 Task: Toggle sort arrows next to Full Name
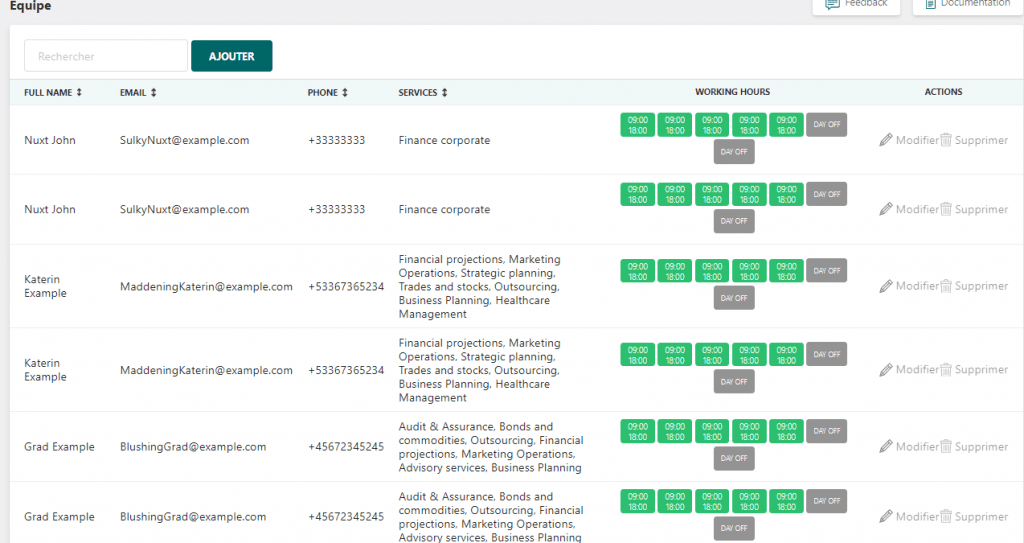click(79, 93)
